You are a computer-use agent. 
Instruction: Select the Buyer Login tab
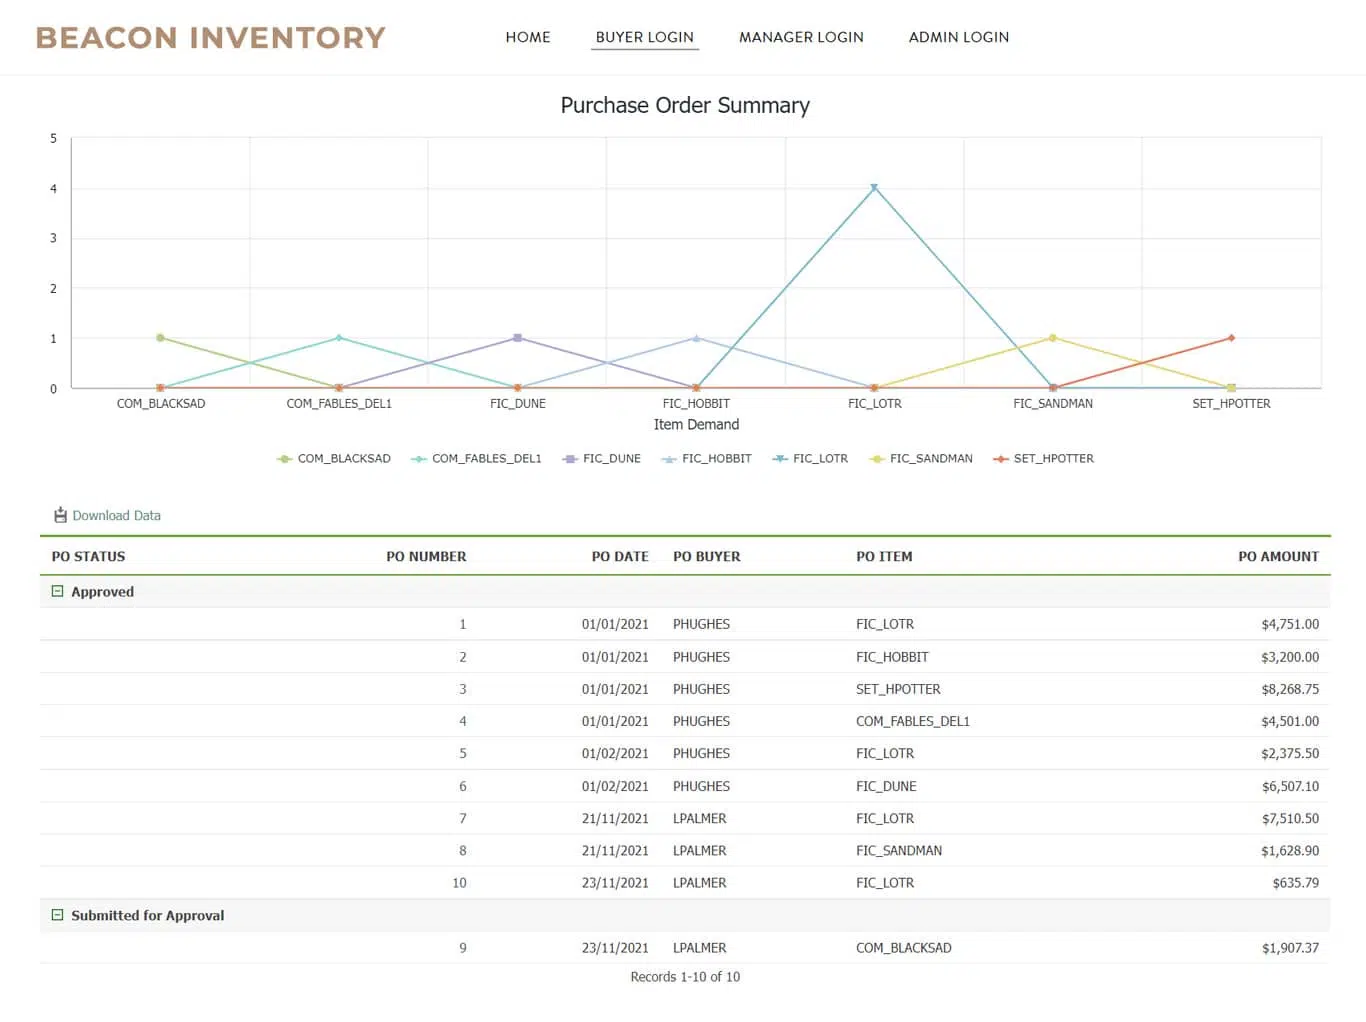coord(644,37)
